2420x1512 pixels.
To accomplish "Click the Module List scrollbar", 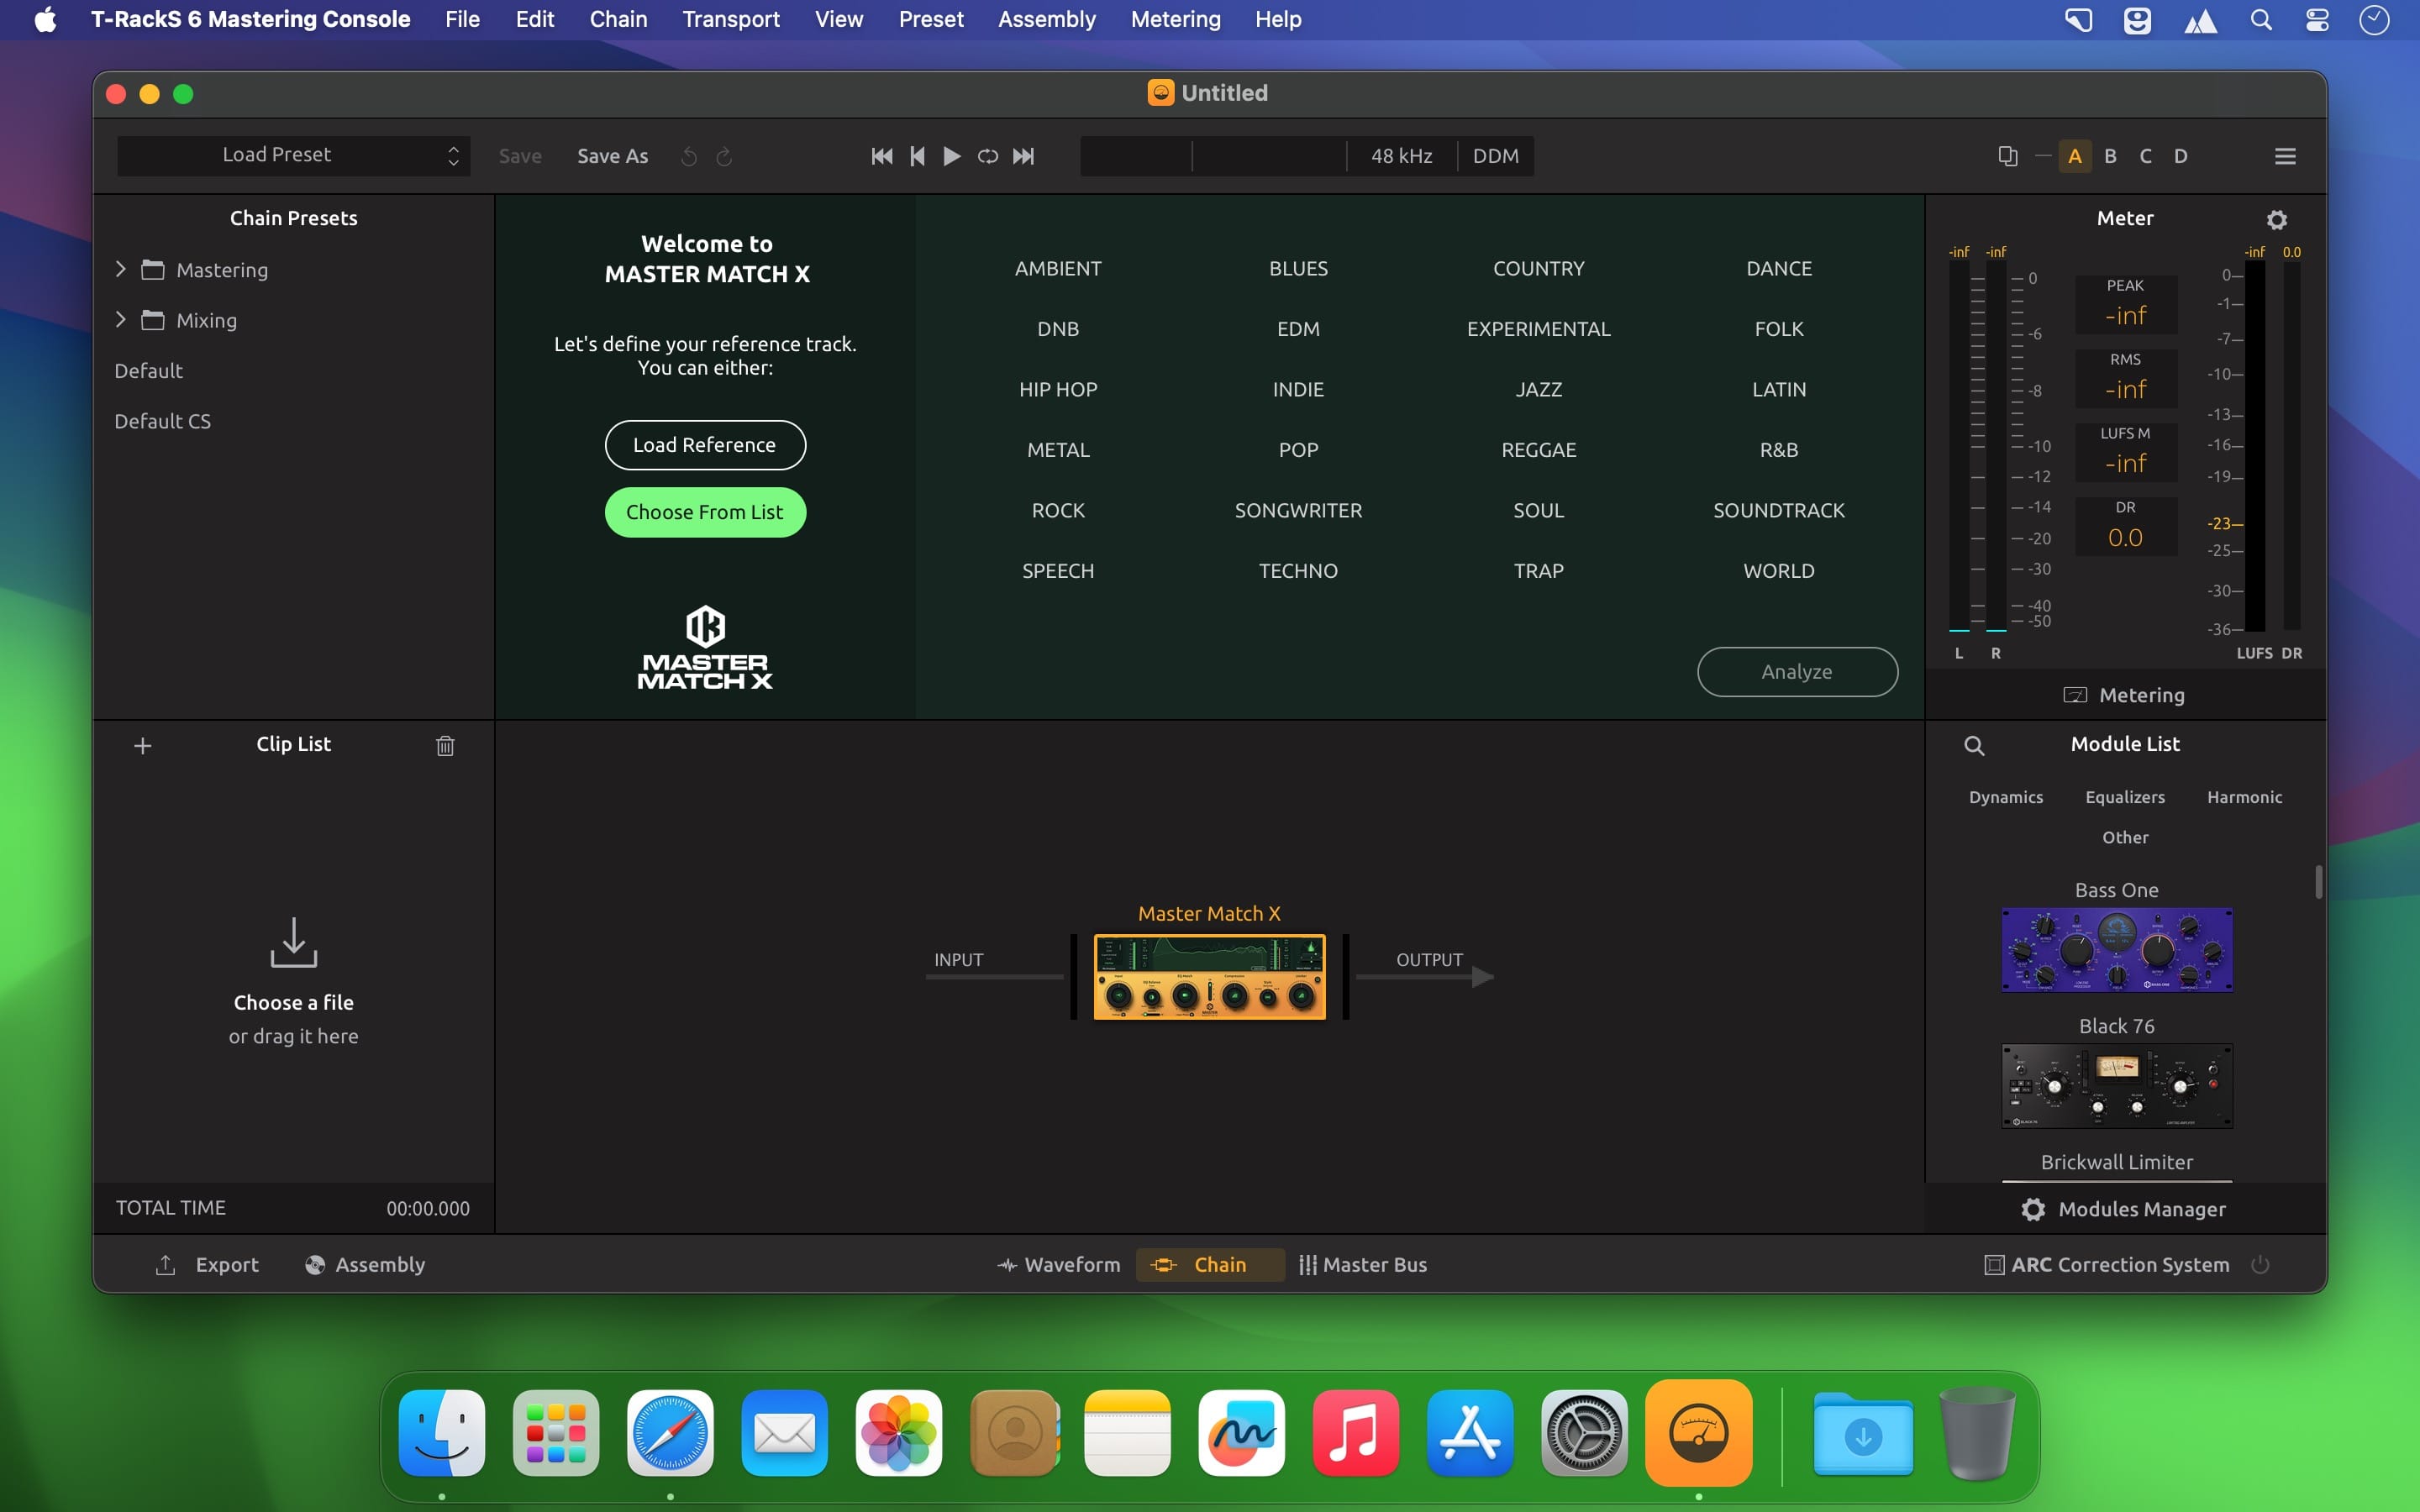I will 2318,882.
